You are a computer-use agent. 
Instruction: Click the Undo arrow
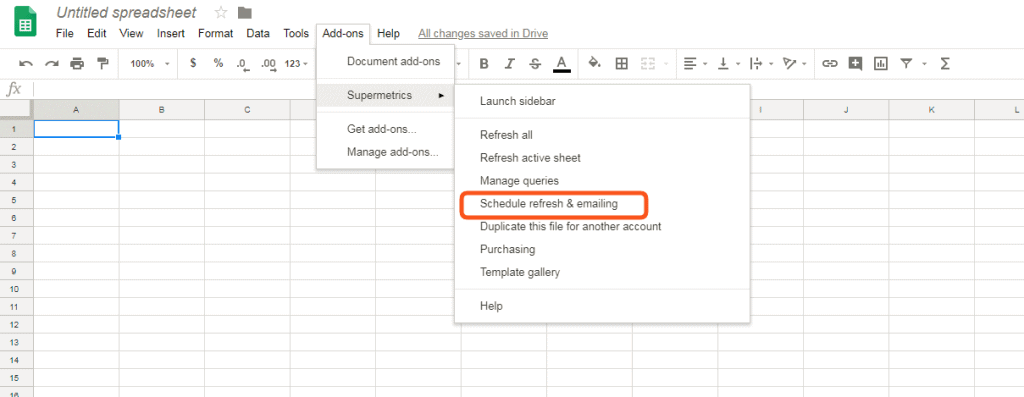(x=26, y=63)
